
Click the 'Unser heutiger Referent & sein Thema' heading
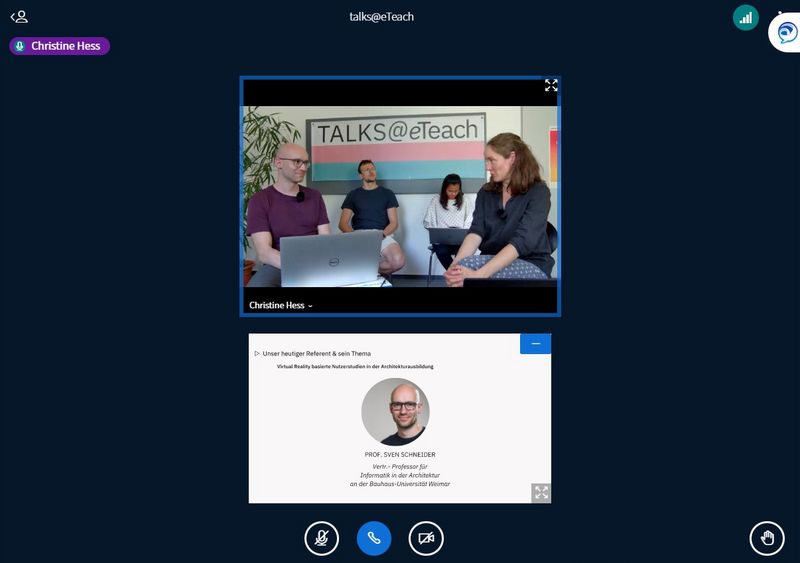tap(317, 353)
